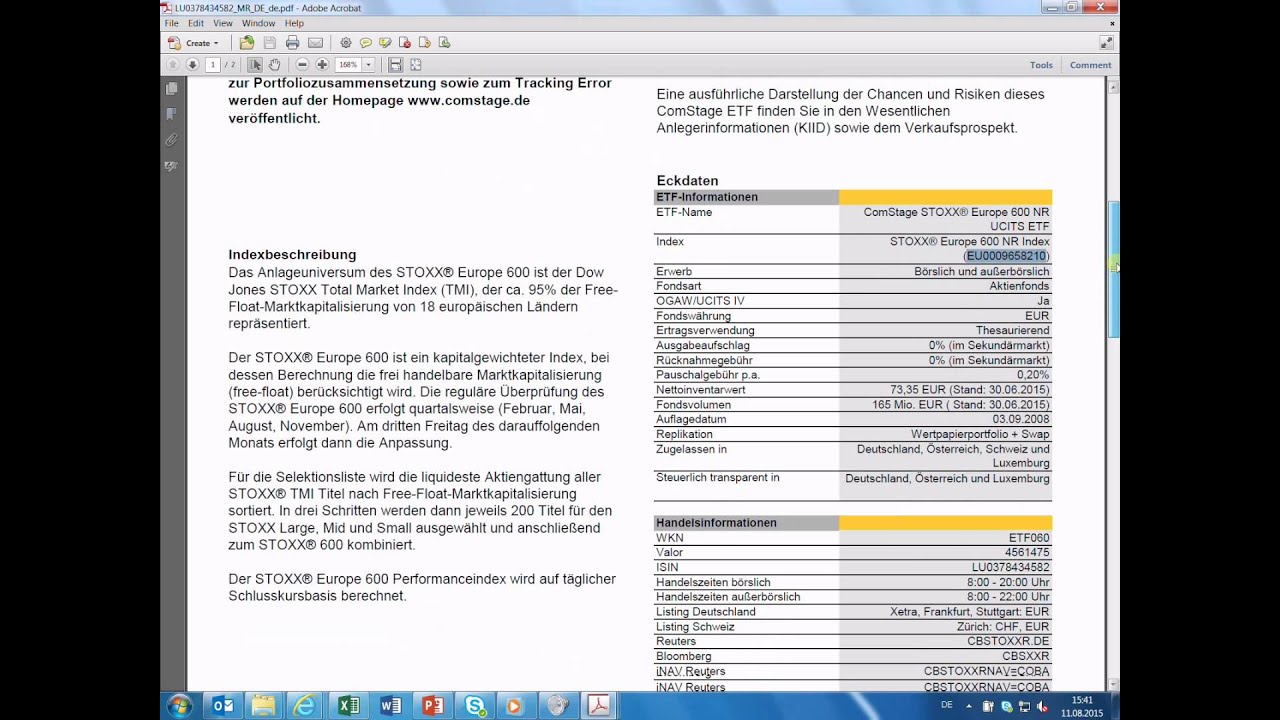Click the Reuters code CBSTOXXR.DE
Image resolution: width=1280 pixels, height=720 pixels.
tap(1008, 641)
